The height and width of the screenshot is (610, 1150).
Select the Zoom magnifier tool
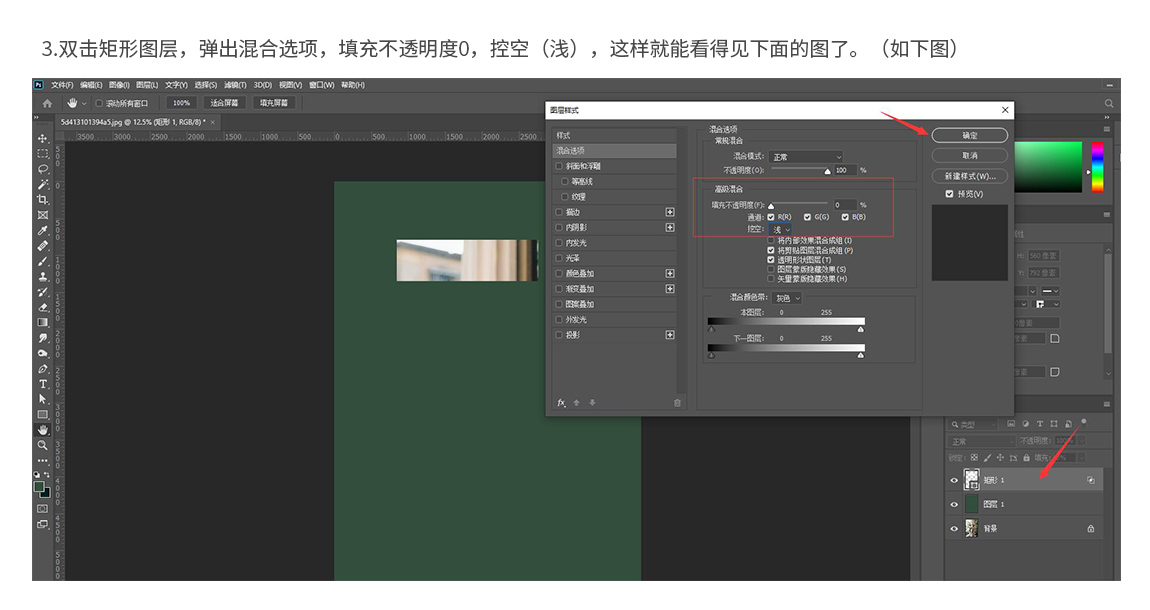coord(43,445)
